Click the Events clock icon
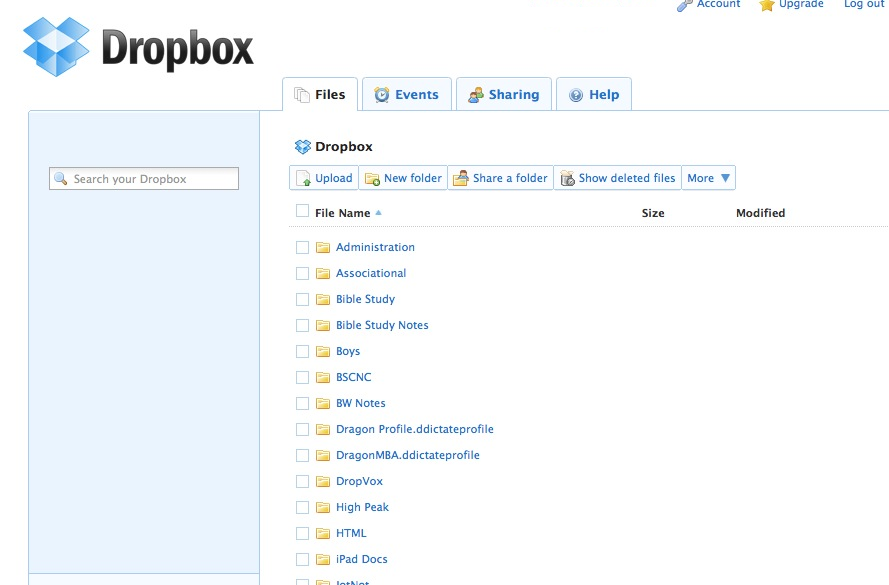889x585 pixels. point(382,95)
